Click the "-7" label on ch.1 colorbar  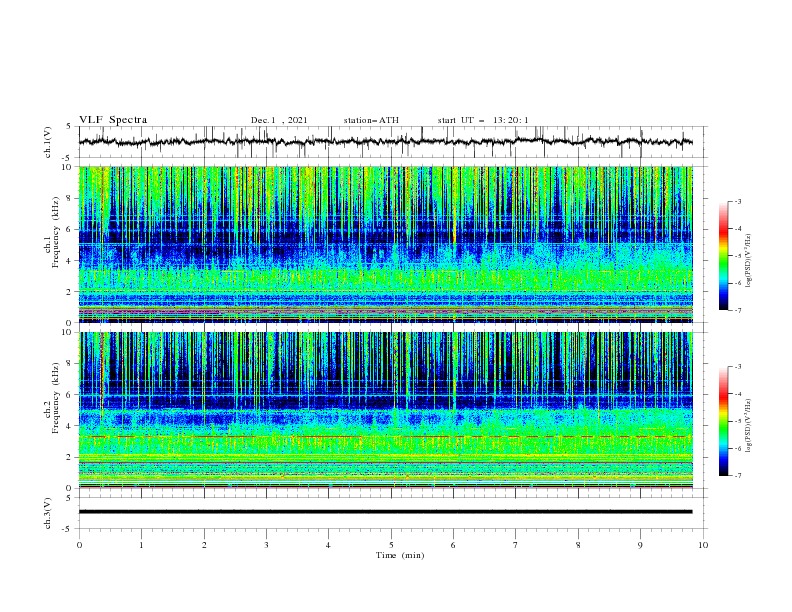(737, 310)
